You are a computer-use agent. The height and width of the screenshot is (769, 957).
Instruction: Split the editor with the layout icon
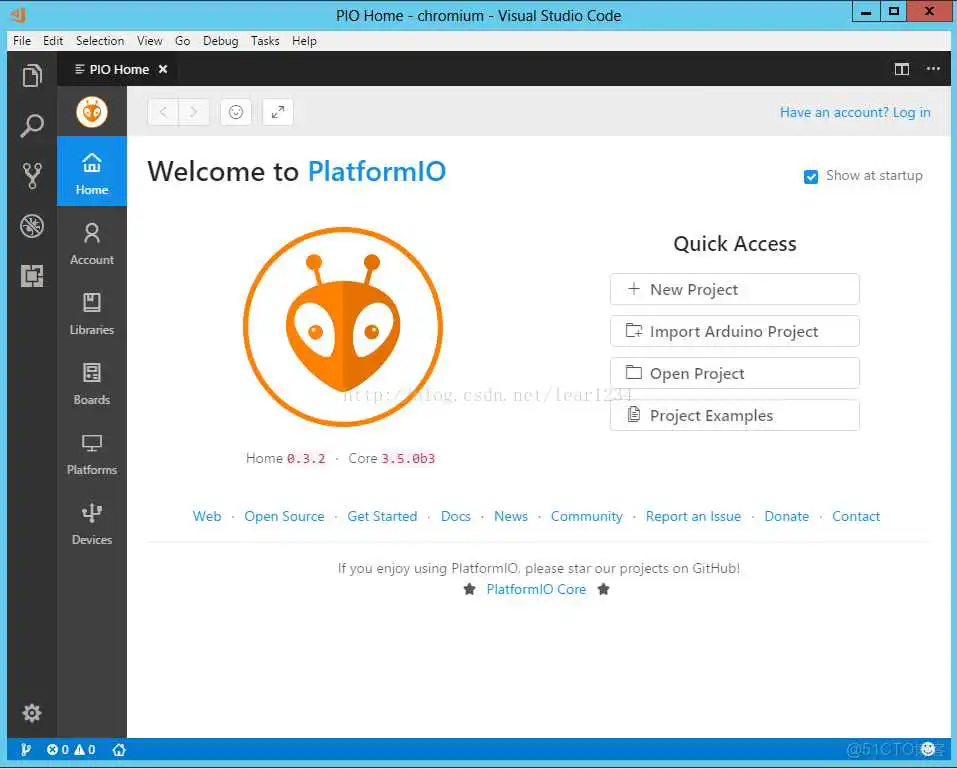click(x=901, y=69)
